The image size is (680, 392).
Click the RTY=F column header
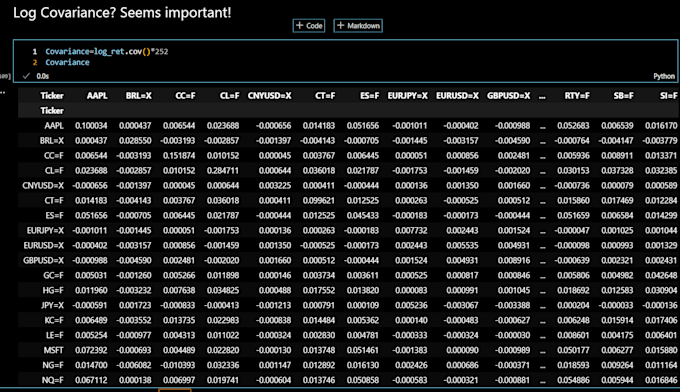[x=577, y=96]
